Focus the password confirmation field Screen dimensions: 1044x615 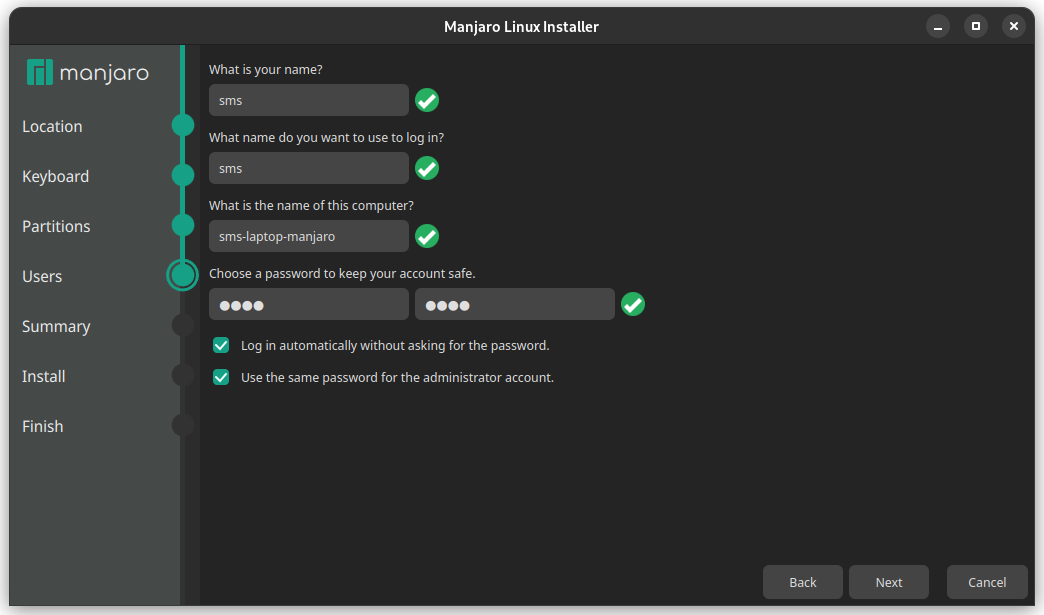click(x=515, y=305)
